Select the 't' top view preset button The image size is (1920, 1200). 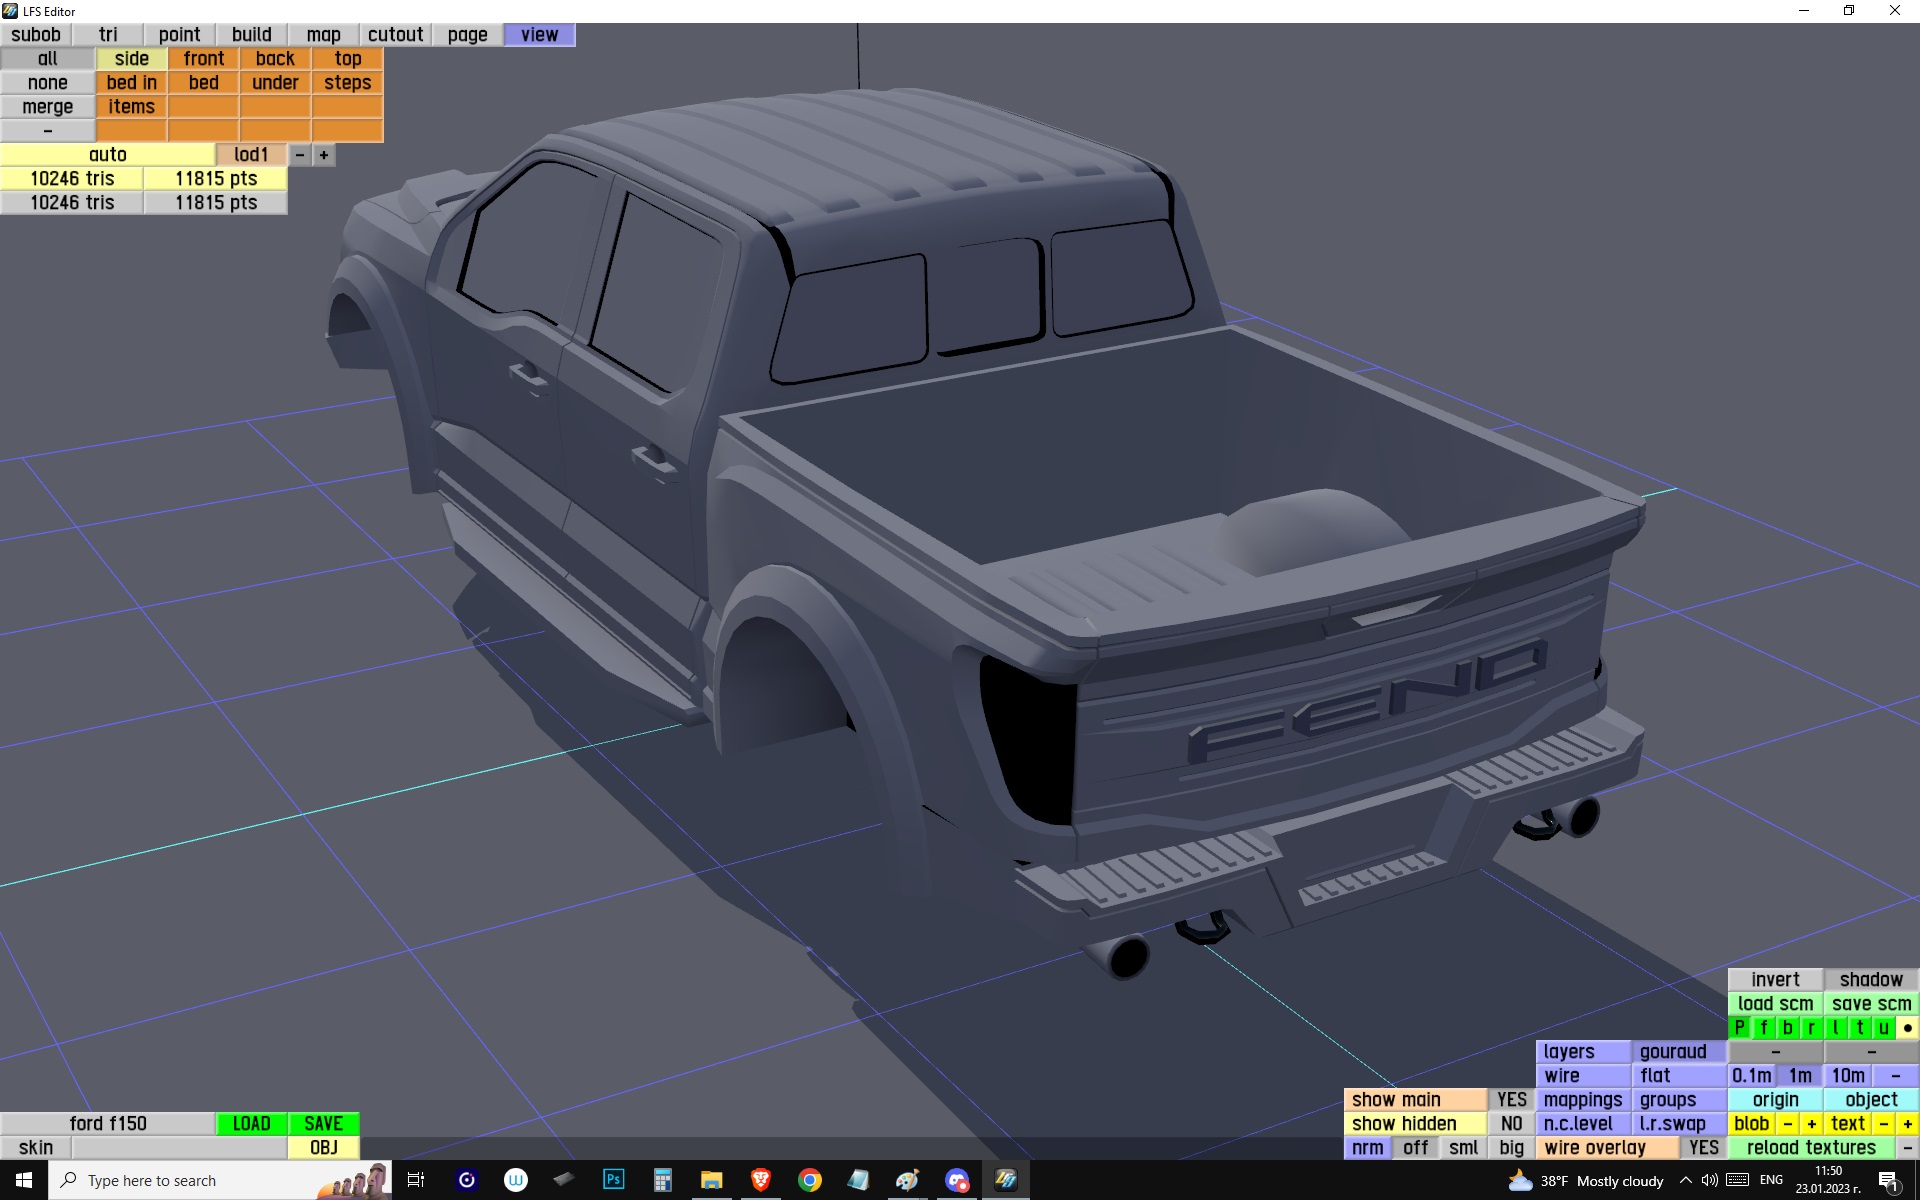pyautogui.click(x=1859, y=1028)
